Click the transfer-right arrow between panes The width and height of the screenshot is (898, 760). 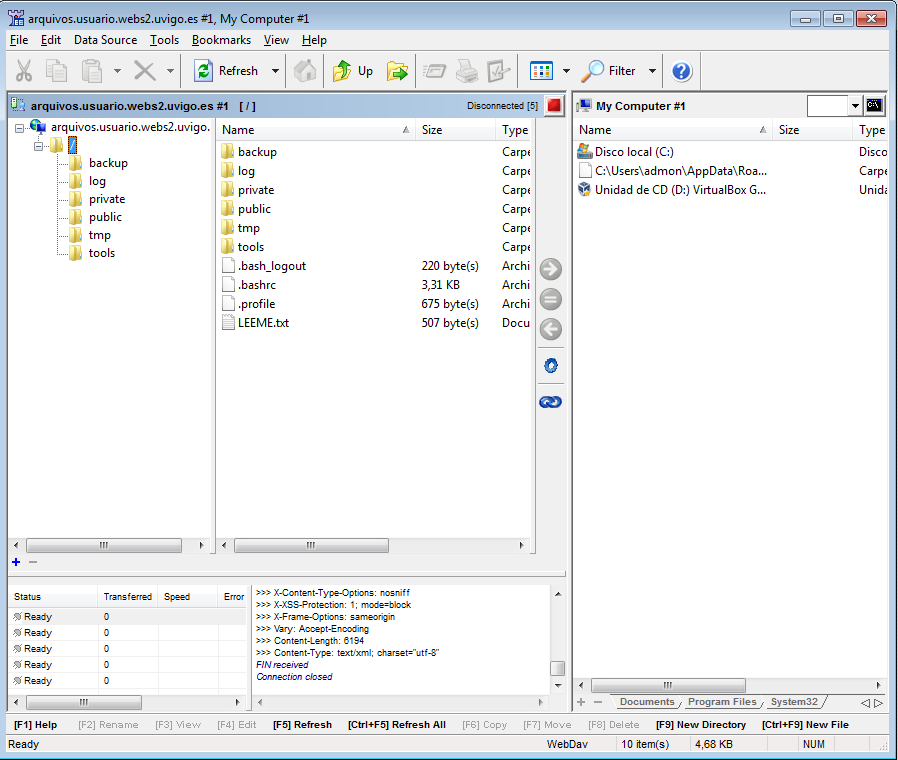[x=550, y=269]
